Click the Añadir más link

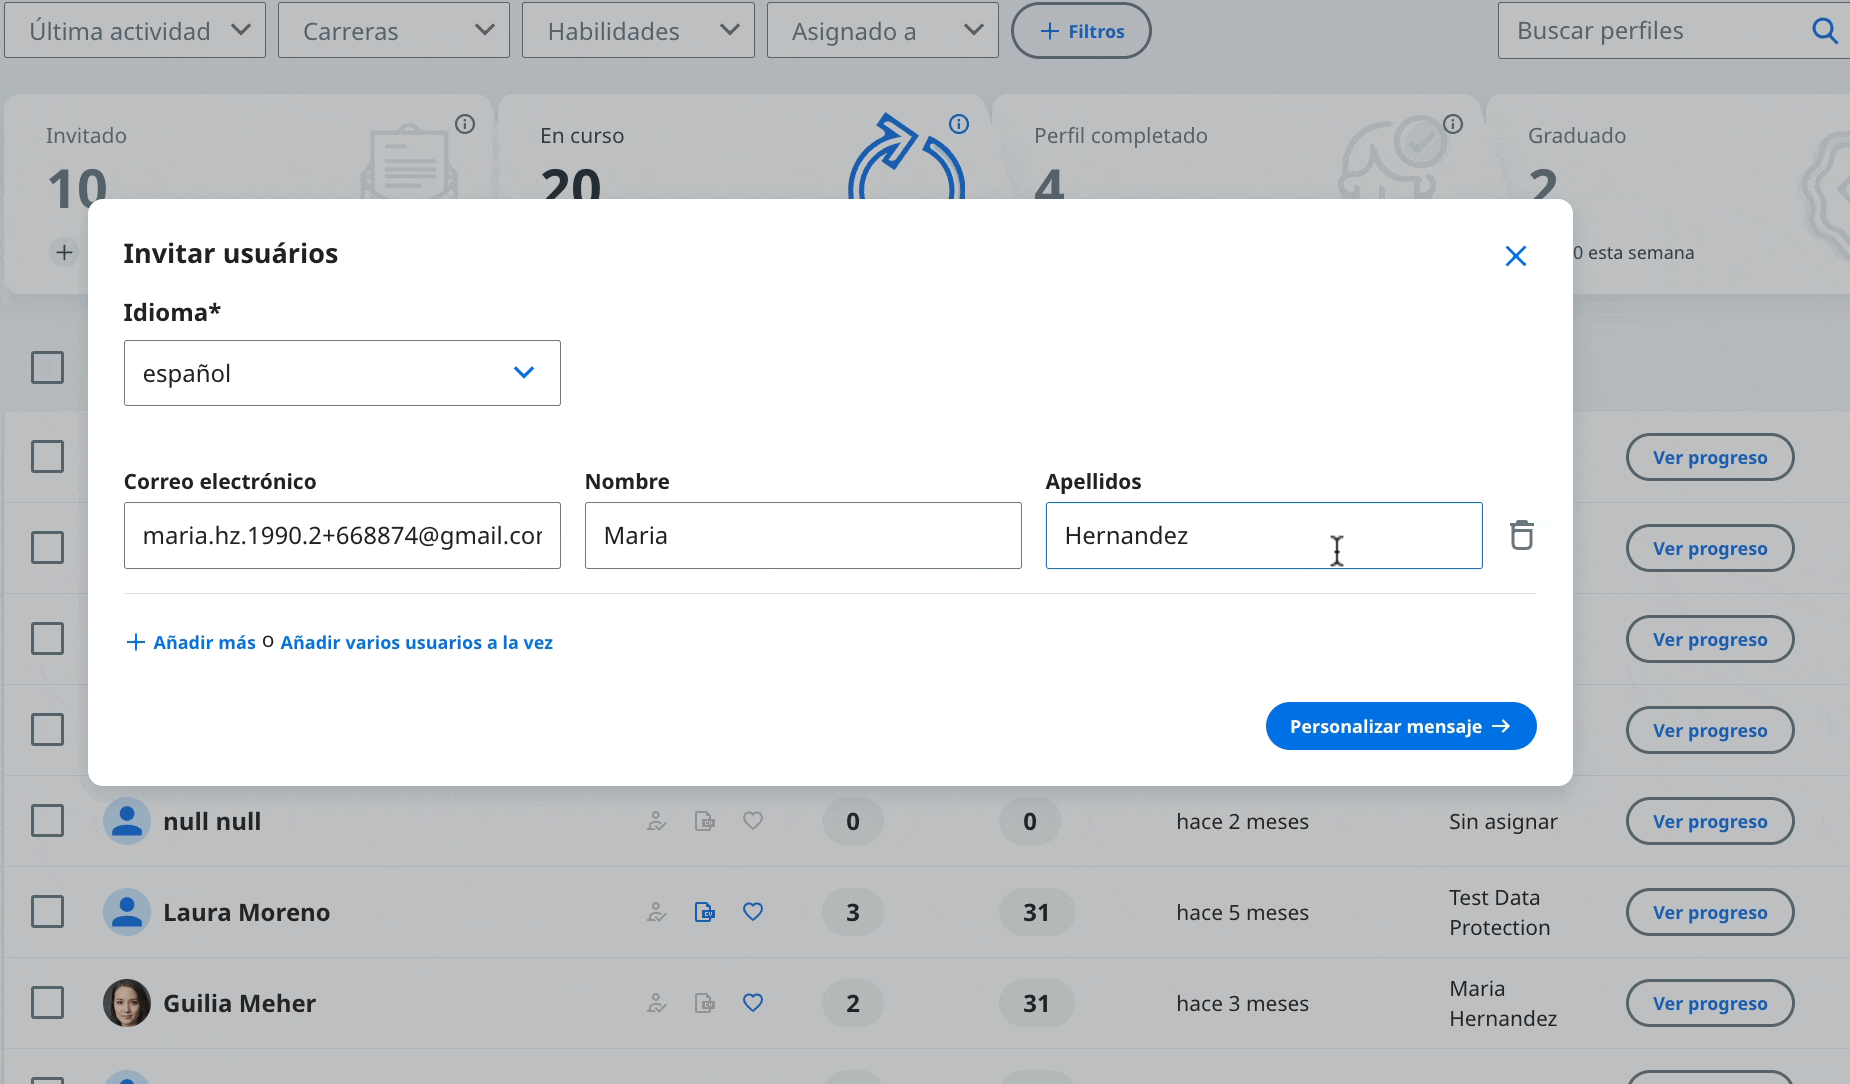[191, 642]
